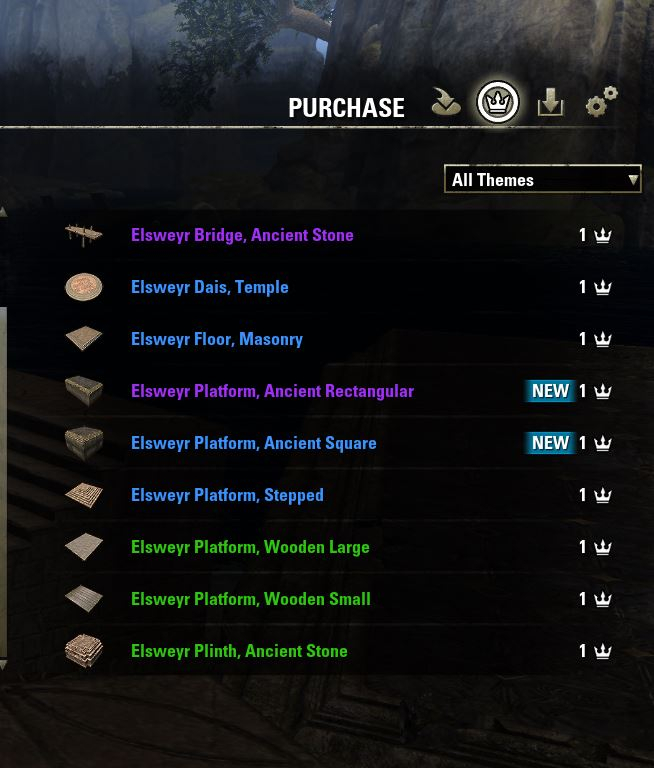Click the scroll down arrow on list
This screenshot has width=654, height=768.
3,665
